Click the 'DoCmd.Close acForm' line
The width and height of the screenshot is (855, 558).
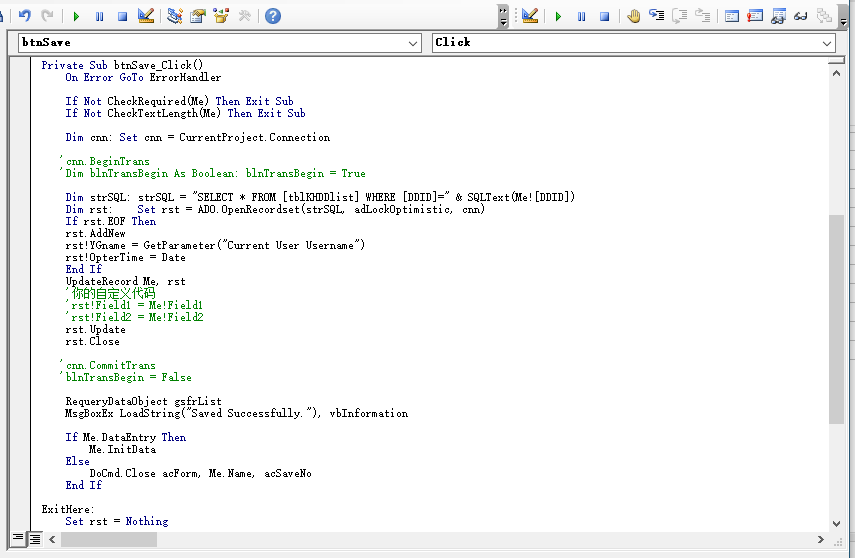[200, 473]
